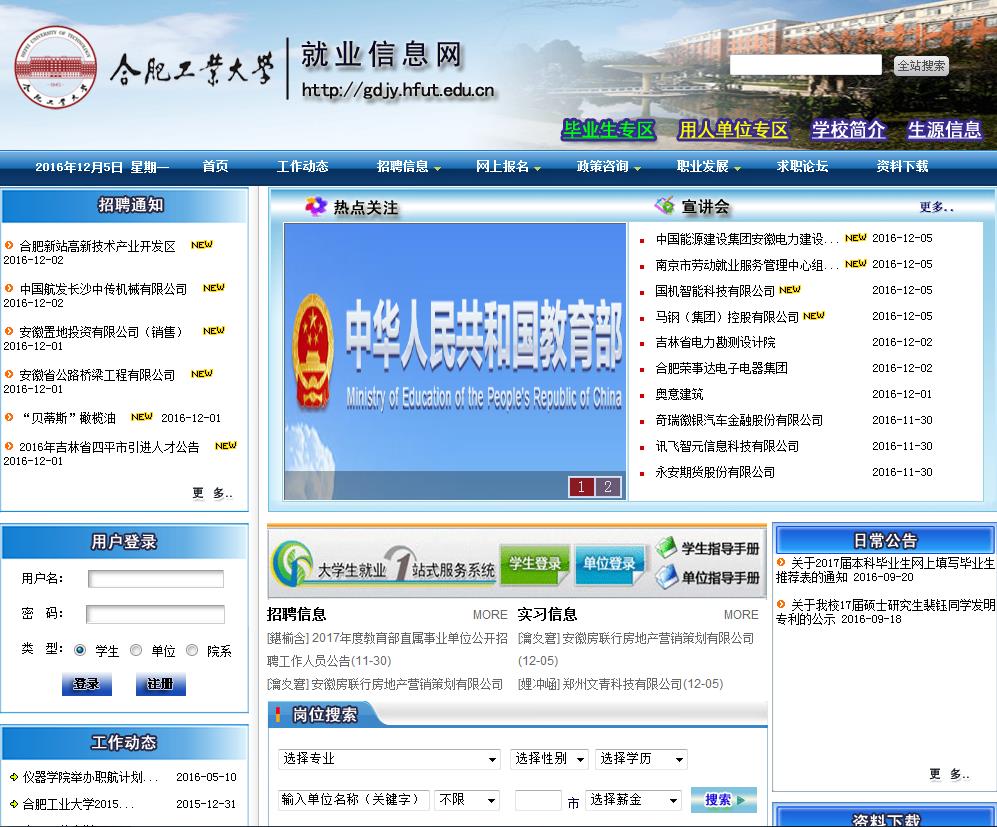997x827 pixels.
Task: Click the 热点关注 purple flower icon
Action: pyautogui.click(x=315, y=206)
